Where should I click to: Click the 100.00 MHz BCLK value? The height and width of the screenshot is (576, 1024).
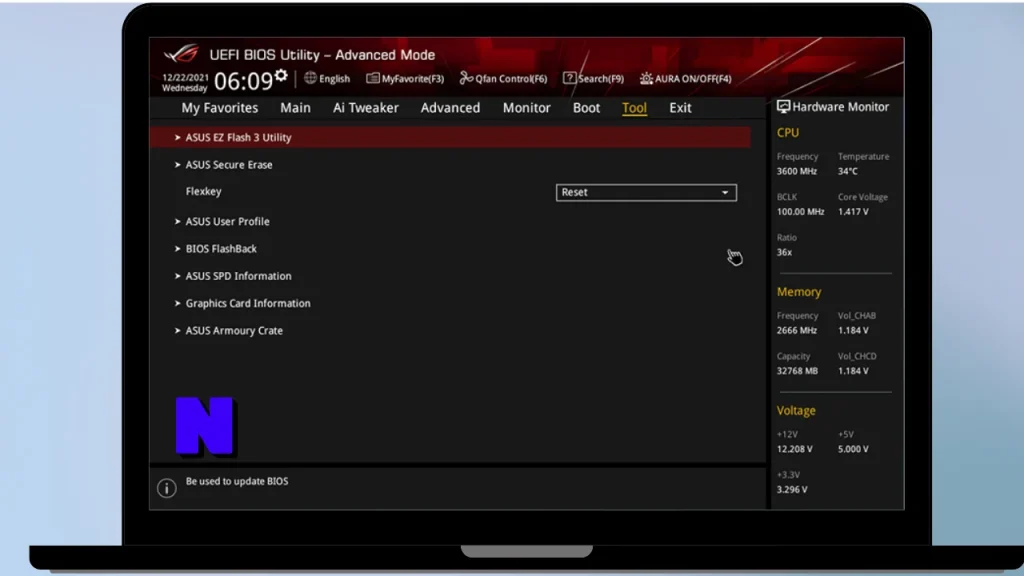pos(800,212)
